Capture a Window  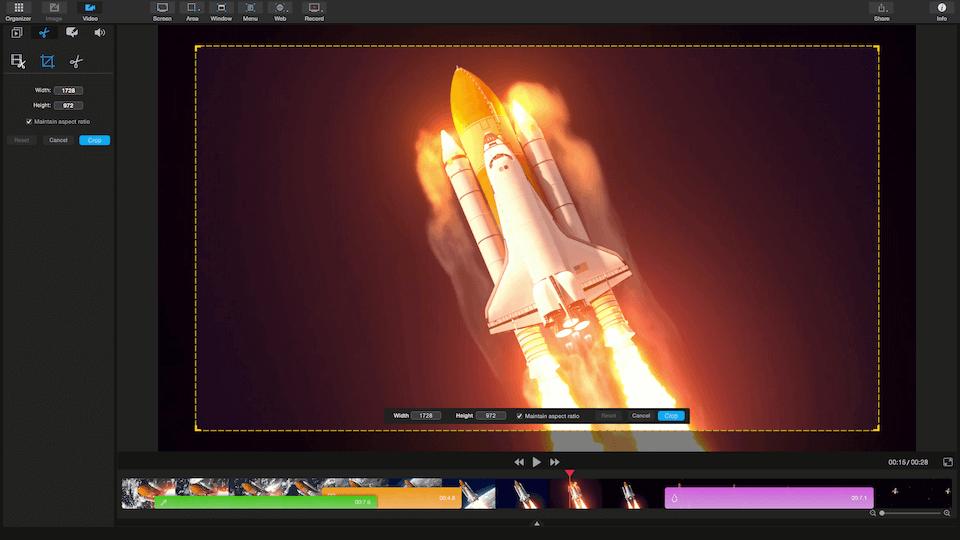221,11
